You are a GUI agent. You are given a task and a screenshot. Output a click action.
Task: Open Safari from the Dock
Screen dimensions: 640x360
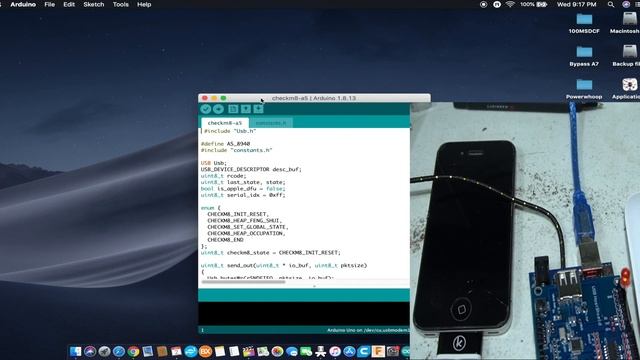(x=119, y=351)
